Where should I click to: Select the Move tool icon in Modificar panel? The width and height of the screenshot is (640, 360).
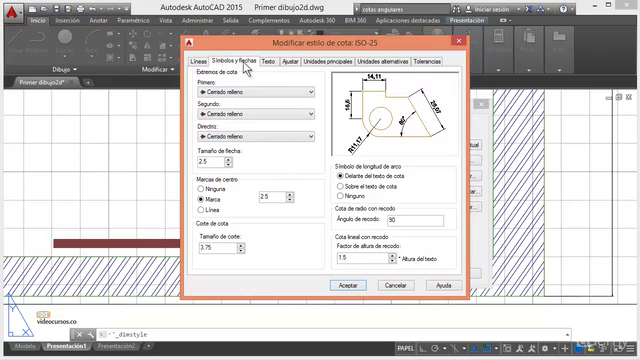click(133, 34)
